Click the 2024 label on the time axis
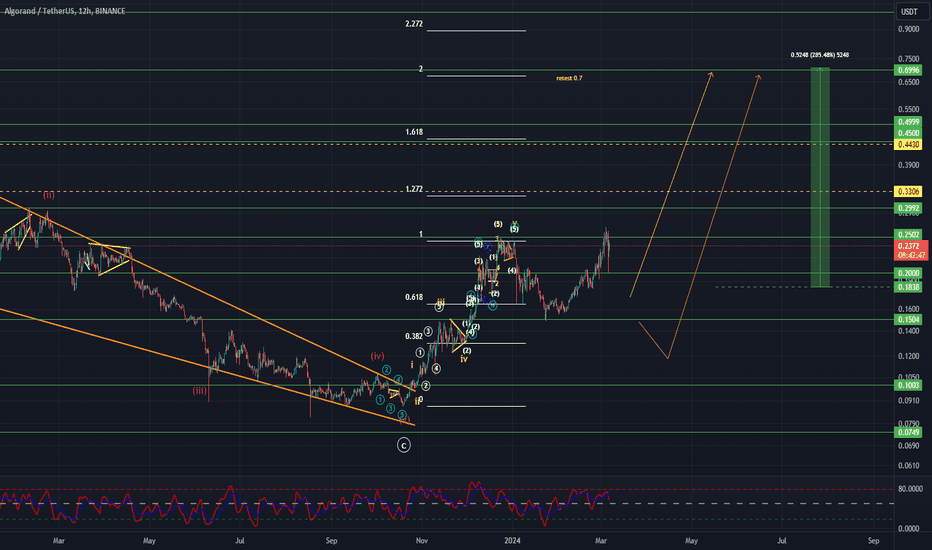 click(x=512, y=540)
